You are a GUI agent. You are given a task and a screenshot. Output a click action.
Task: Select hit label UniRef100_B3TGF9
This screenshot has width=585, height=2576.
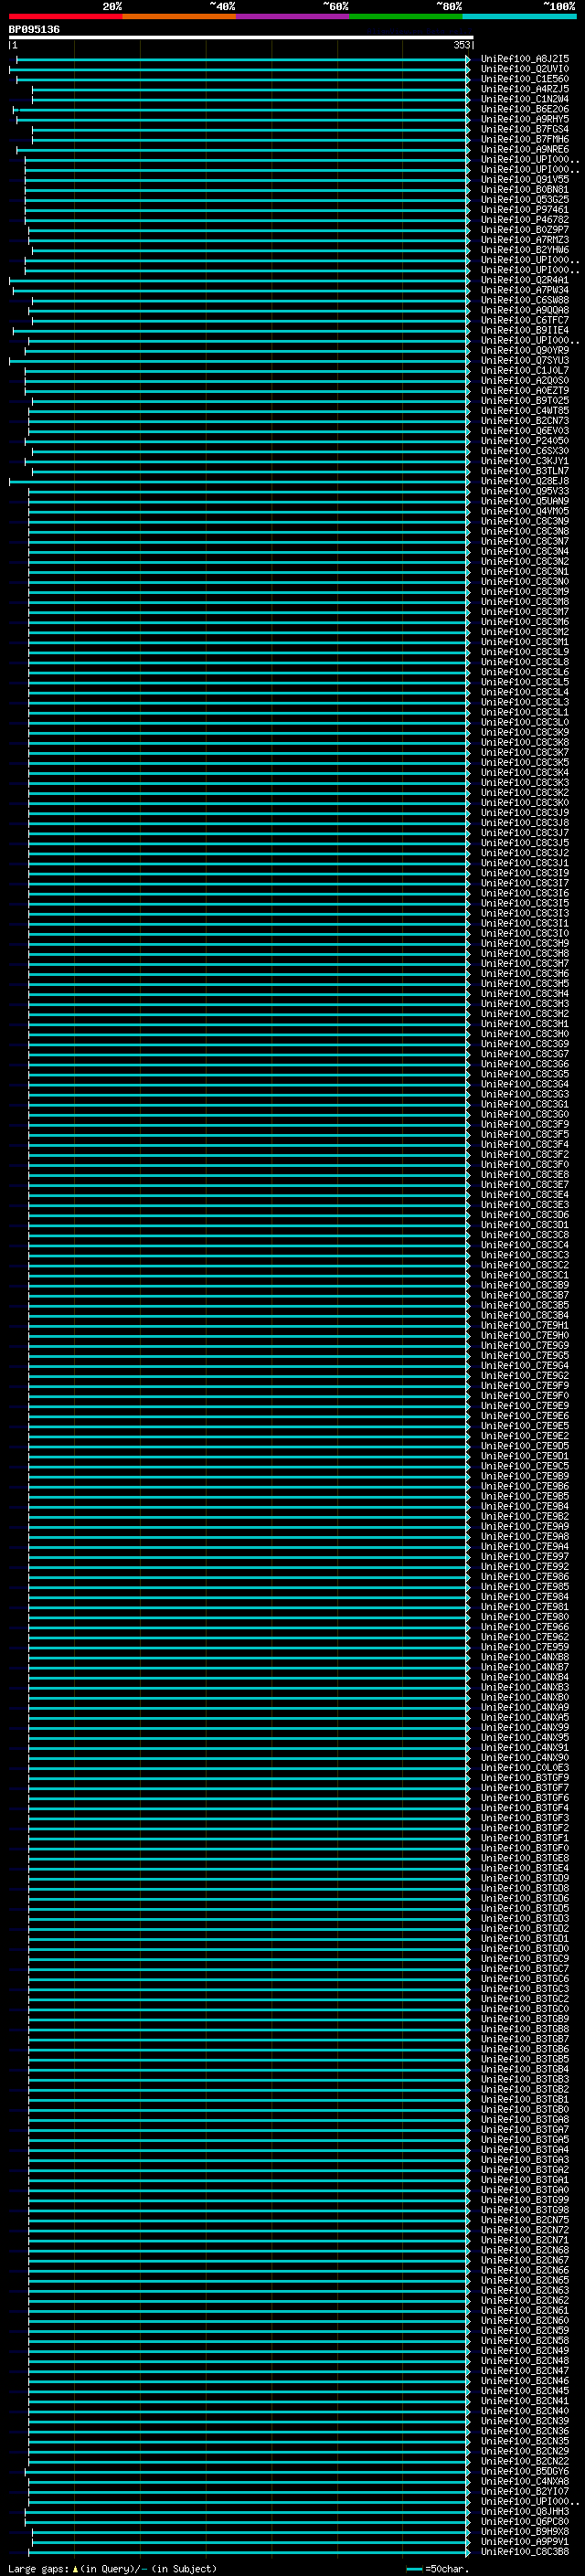[525, 1778]
